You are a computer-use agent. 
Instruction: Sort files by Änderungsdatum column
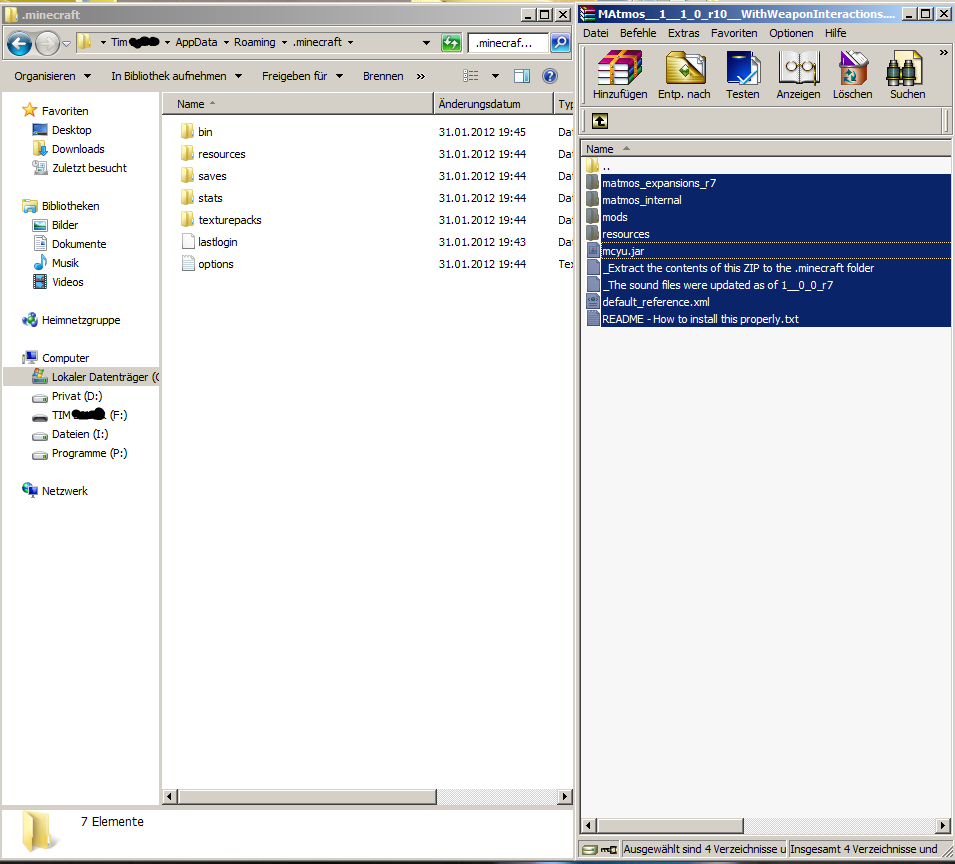[x=494, y=104]
